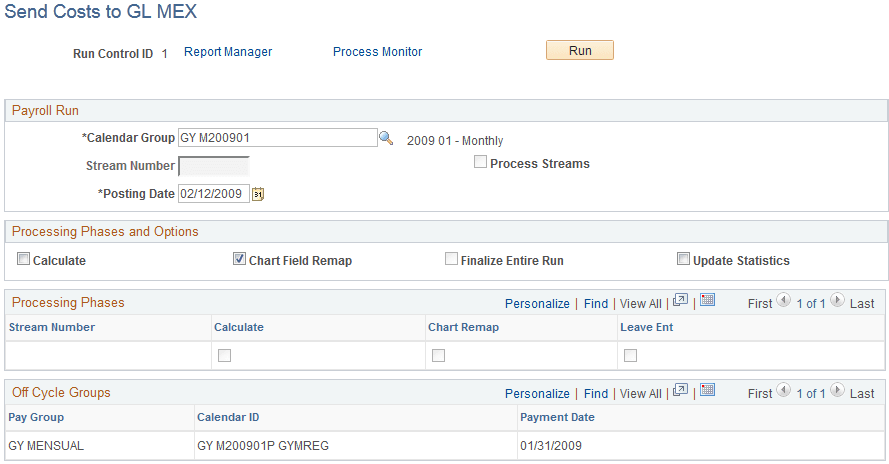Screen dimensions: 889x464
Task: Click Find in Off Cycle Groups
Action: 596,393
